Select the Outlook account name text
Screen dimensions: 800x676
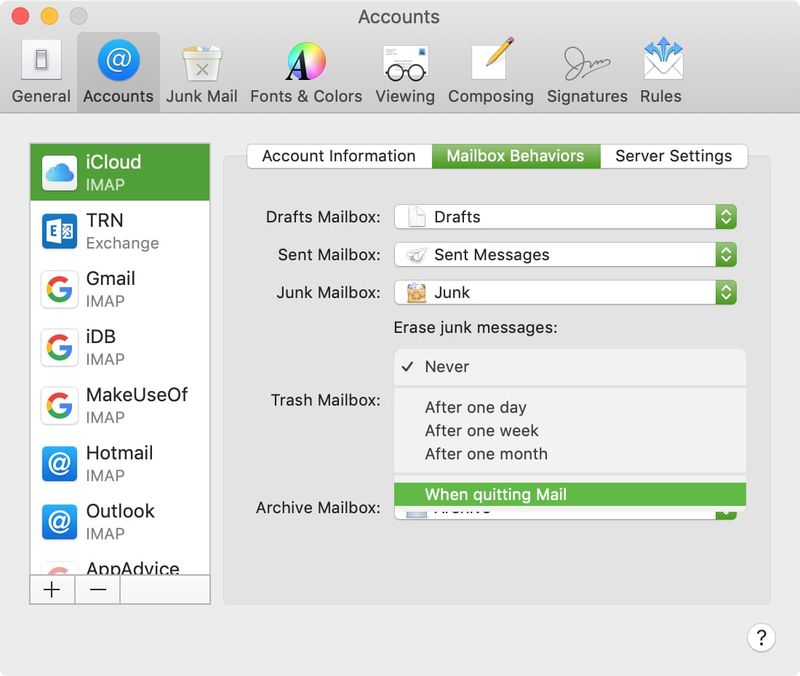pos(120,511)
